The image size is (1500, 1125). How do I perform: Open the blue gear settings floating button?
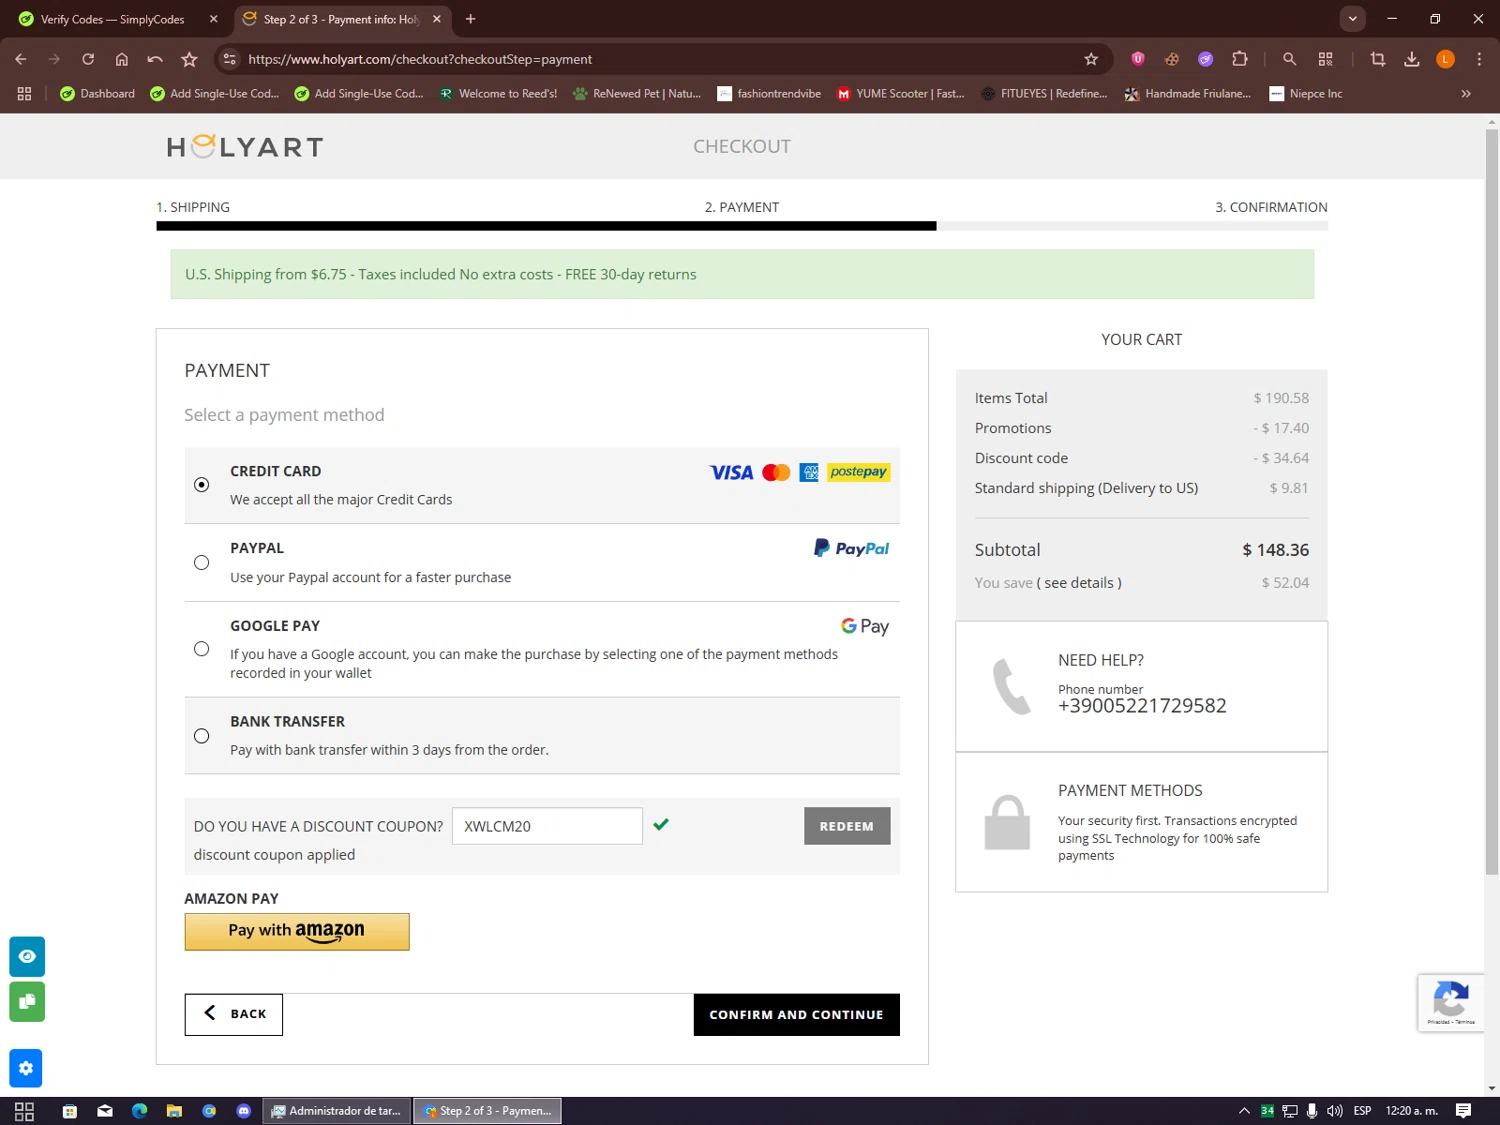[x=26, y=1068]
